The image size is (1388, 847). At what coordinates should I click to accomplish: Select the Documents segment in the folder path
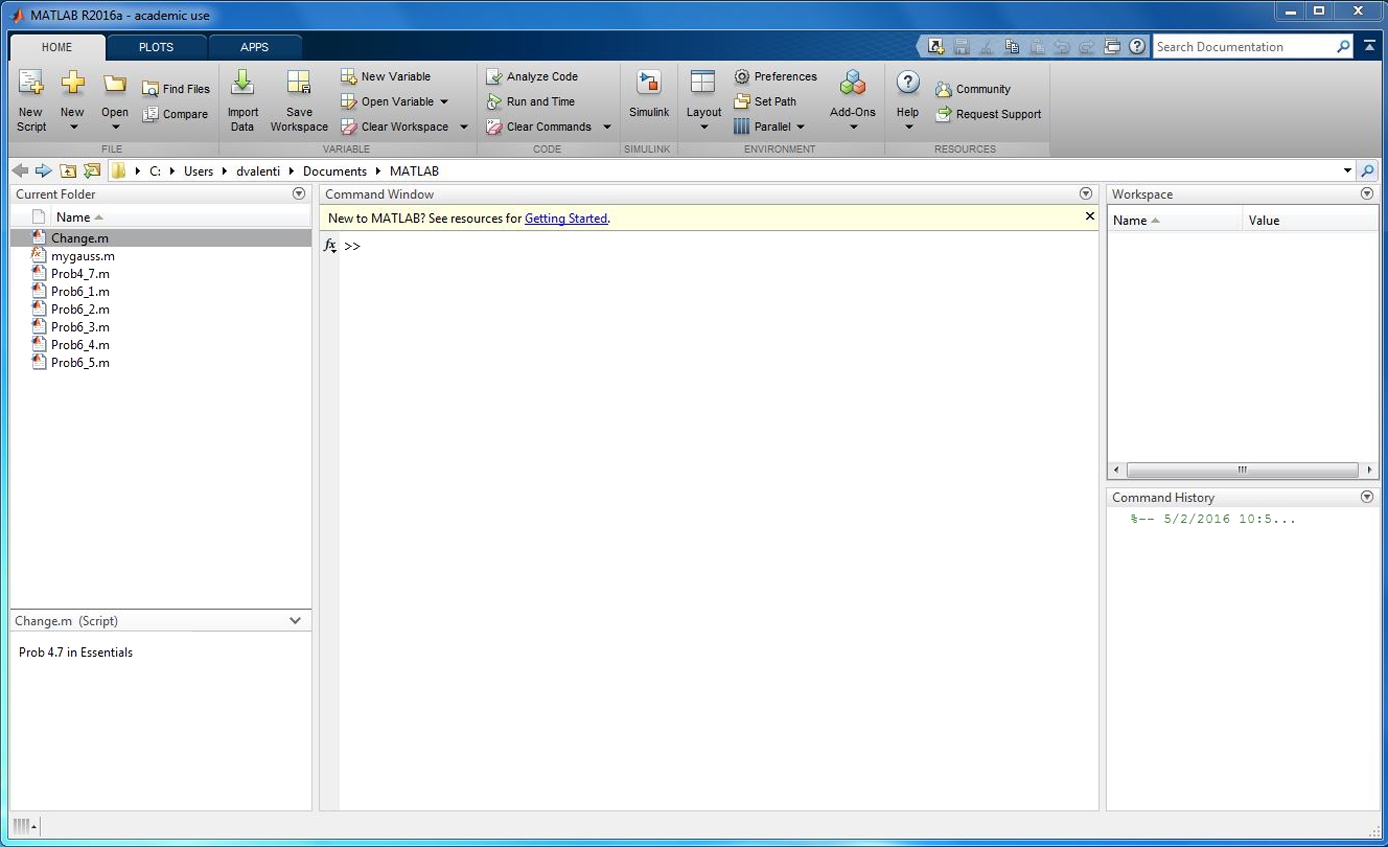[335, 171]
